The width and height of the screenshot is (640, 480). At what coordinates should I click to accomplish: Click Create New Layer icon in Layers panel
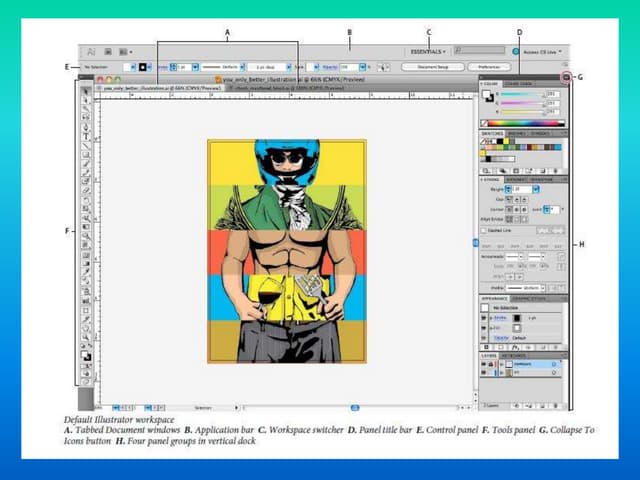pyautogui.click(x=542, y=405)
